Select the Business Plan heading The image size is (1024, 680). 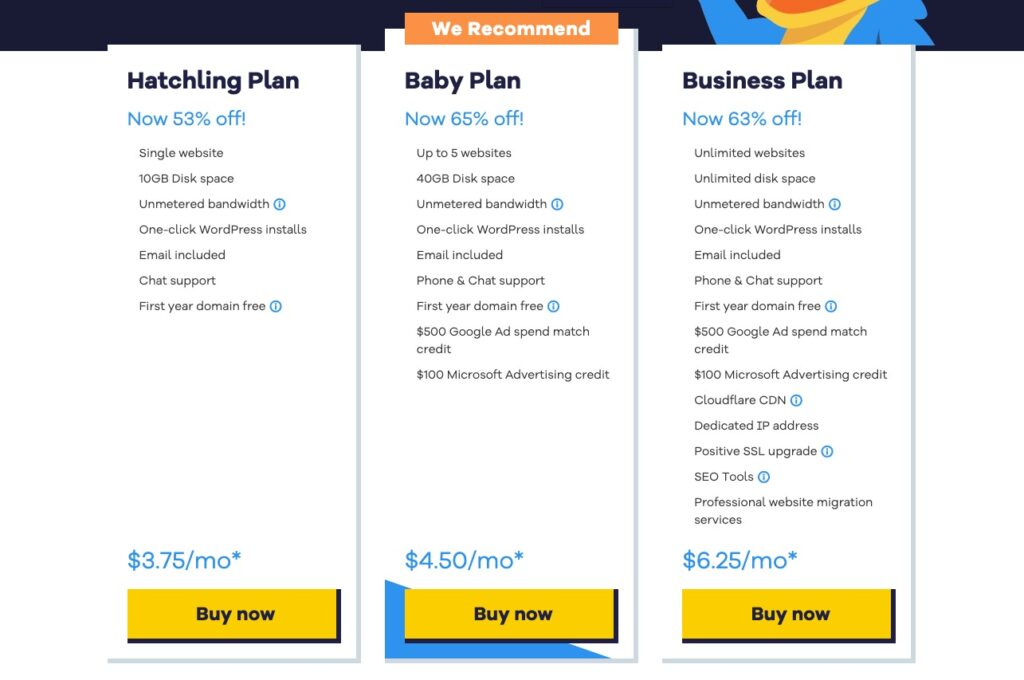(762, 81)
